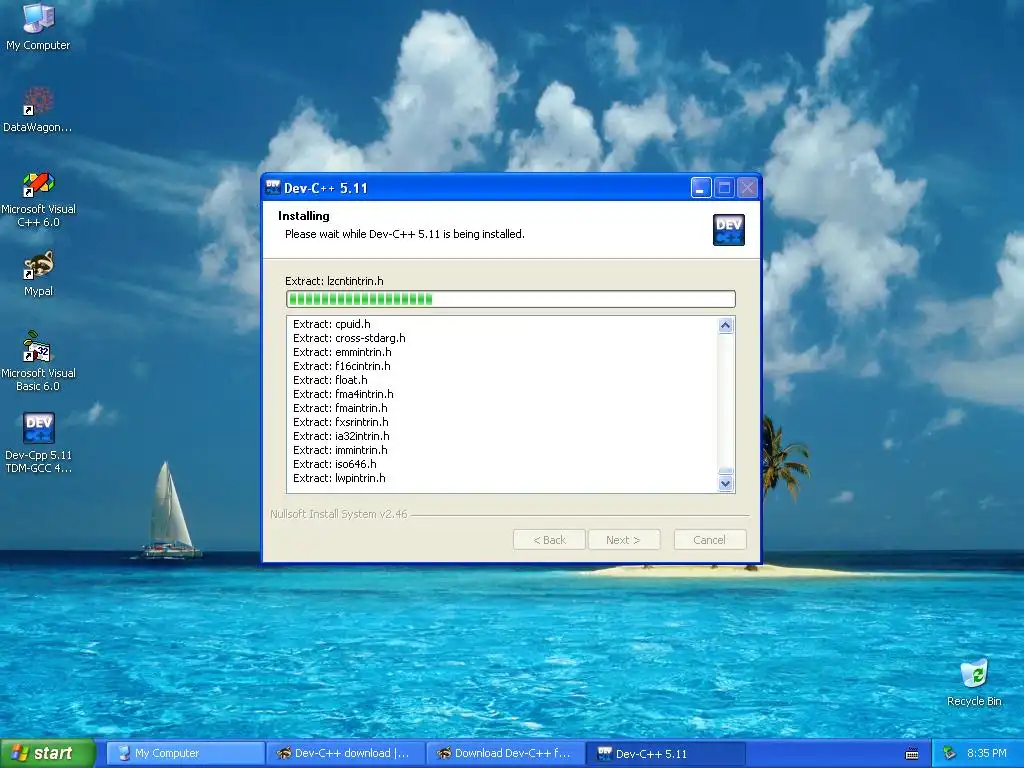Click the log list scroll up arrow
Screen dimensions: 1024x768
pyautogui.click(x=726, y=325)
